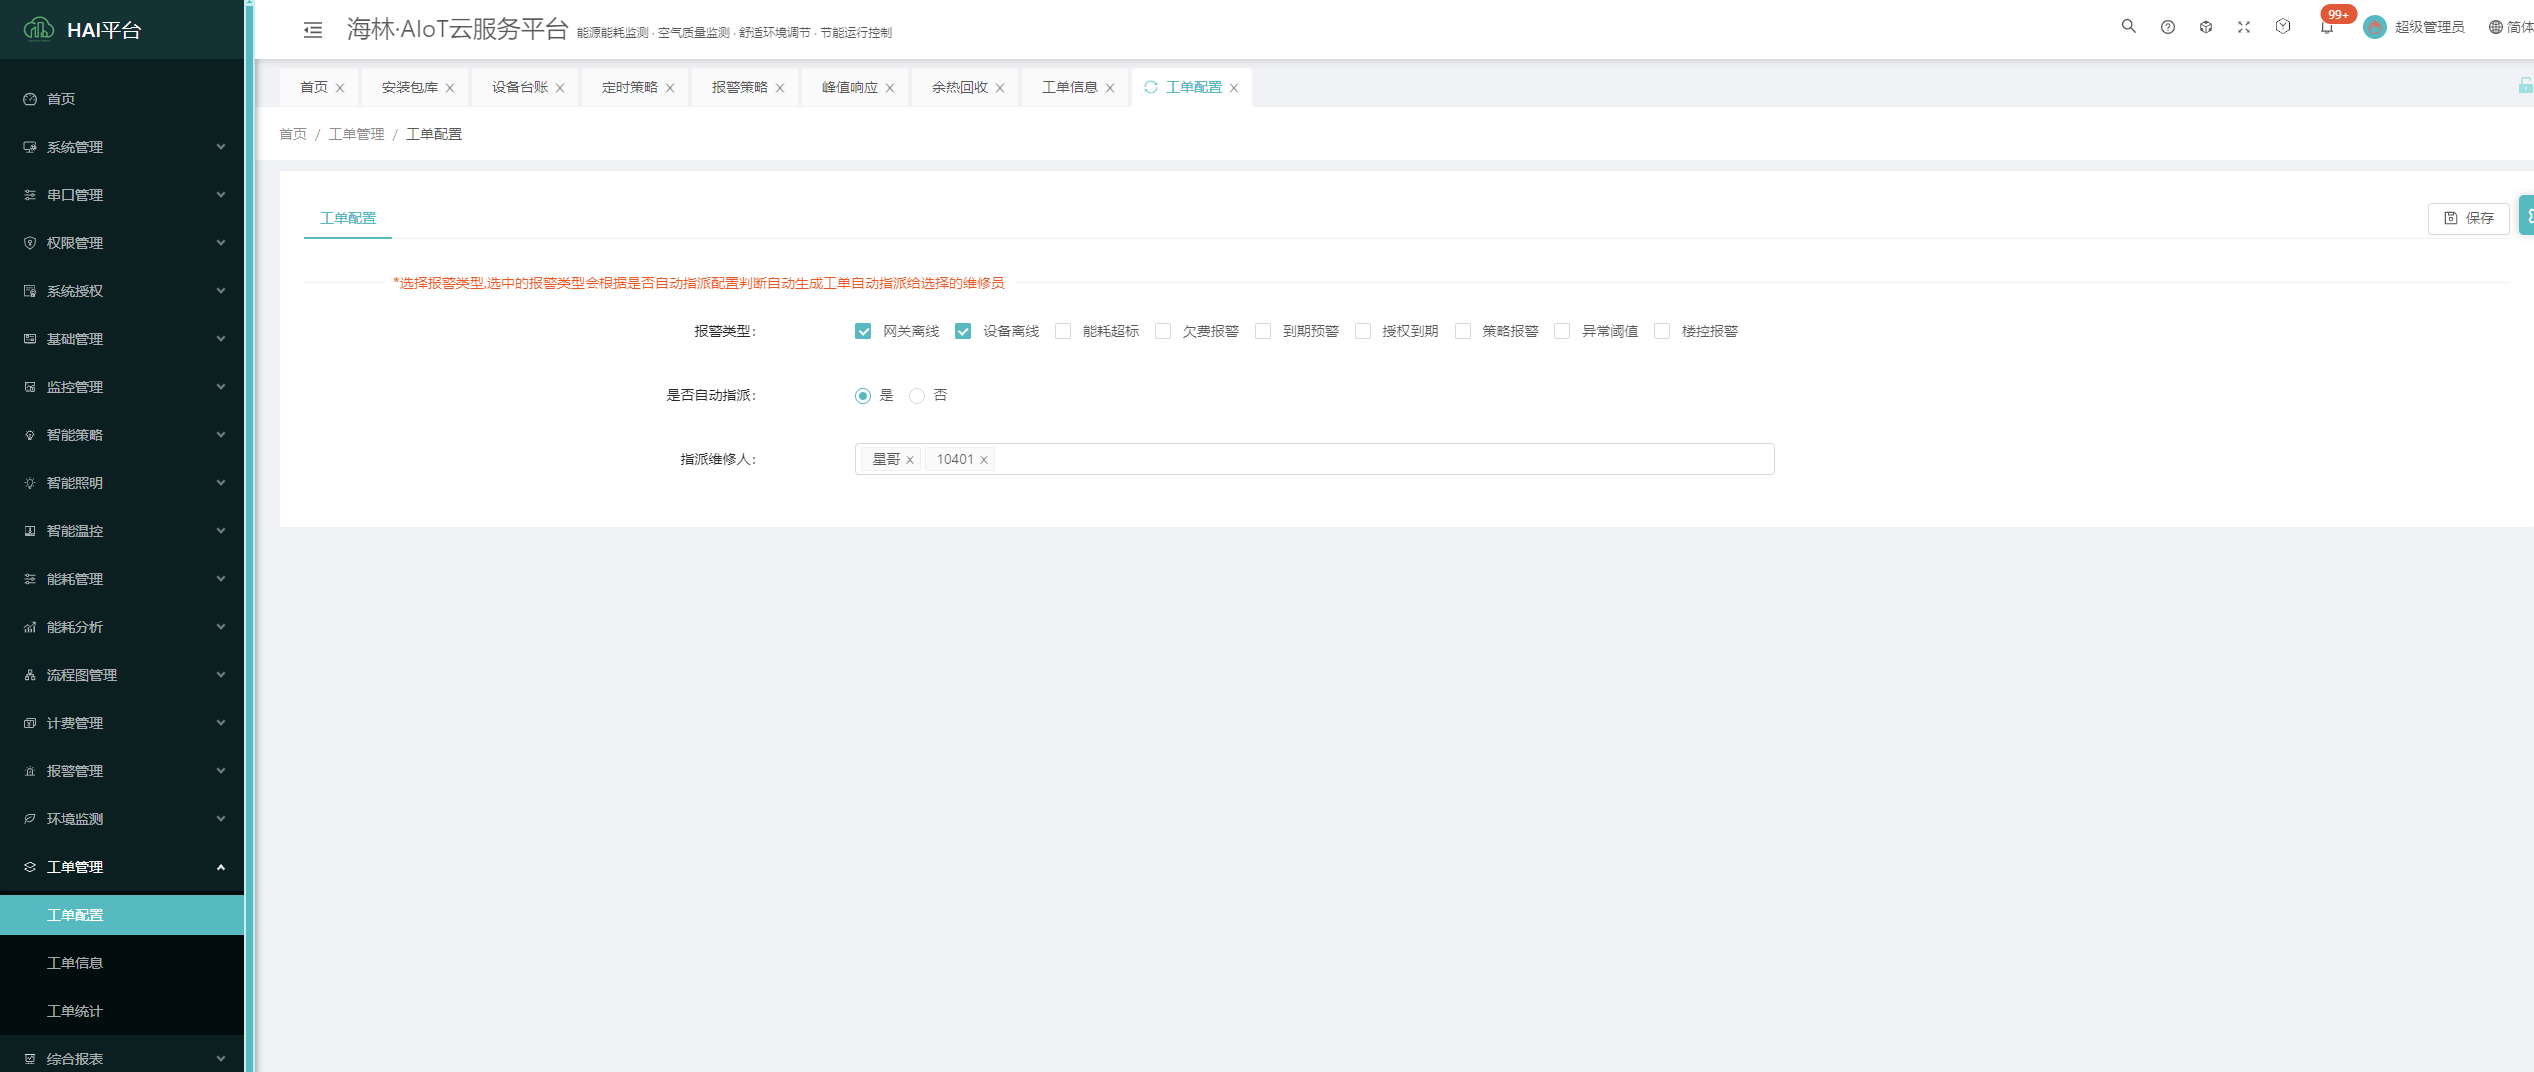Close the 首页 tab
This screenshot has height=1072, width=2534.
click(340, 88)
